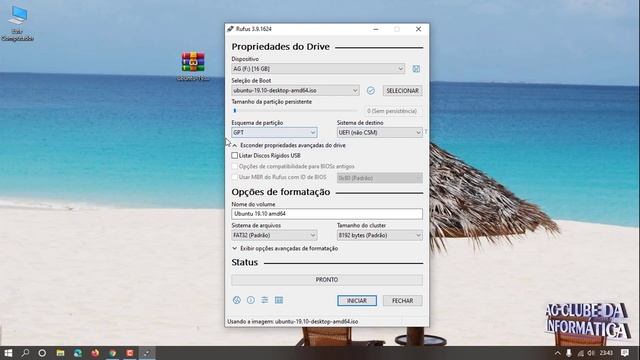Open File Explorer from taskbar
640x360 pixels.
coord(60,353)
